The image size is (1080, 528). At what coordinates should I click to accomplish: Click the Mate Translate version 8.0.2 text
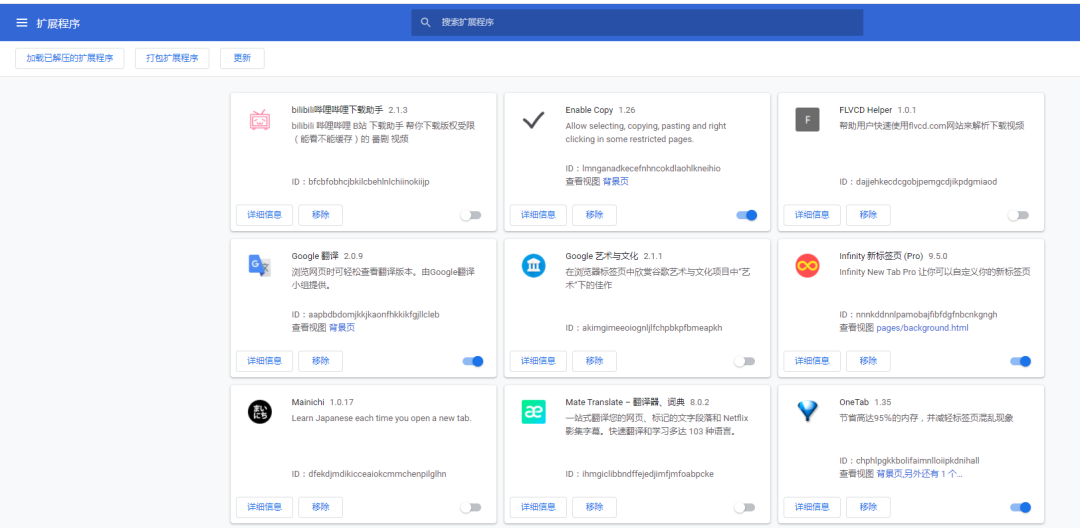pos(699,401)
